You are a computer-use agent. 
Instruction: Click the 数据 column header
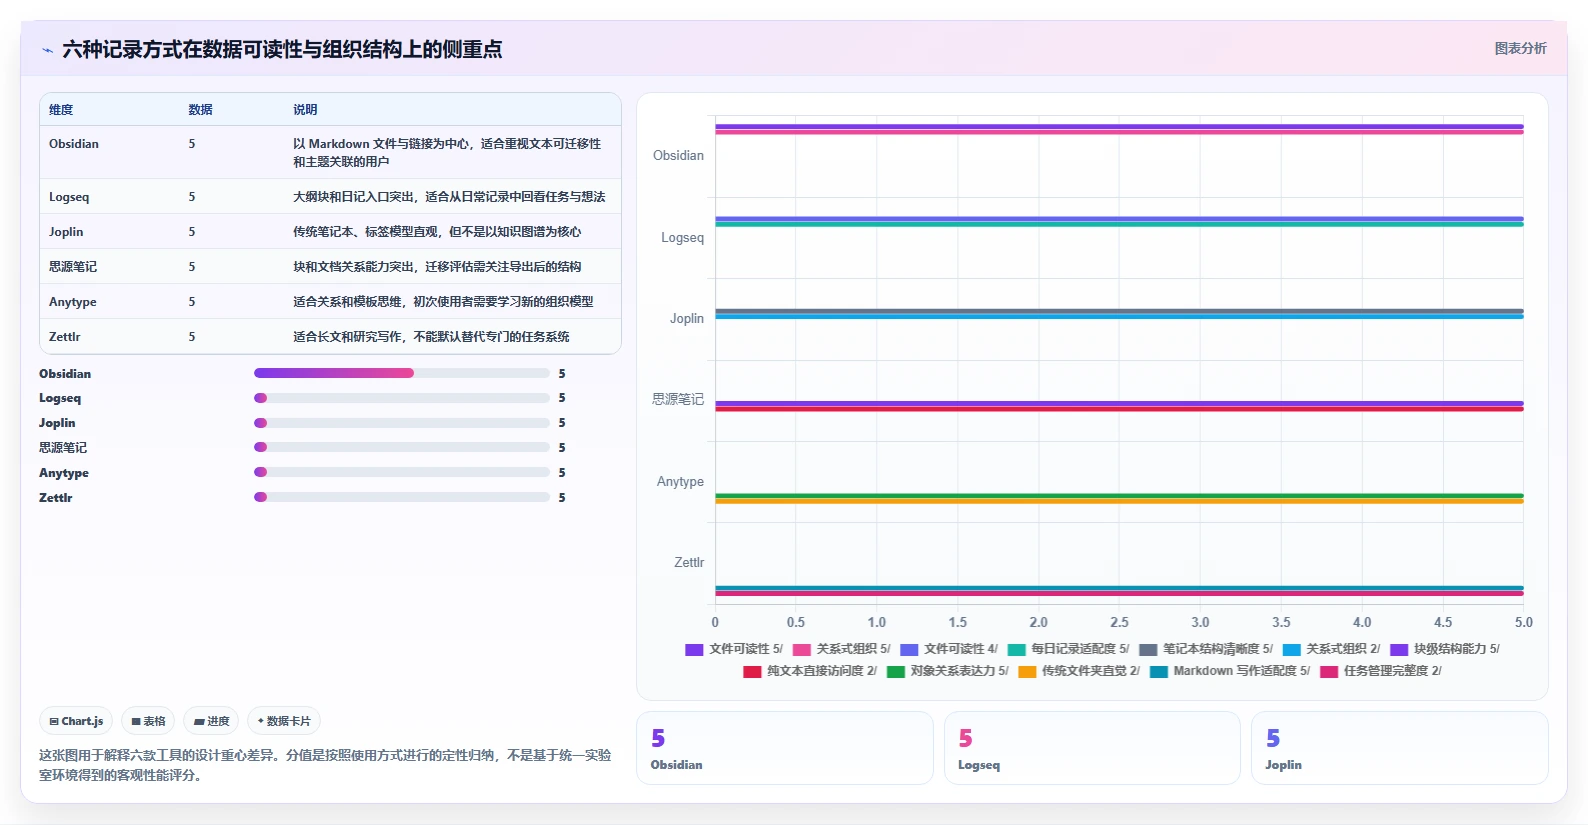200,110
